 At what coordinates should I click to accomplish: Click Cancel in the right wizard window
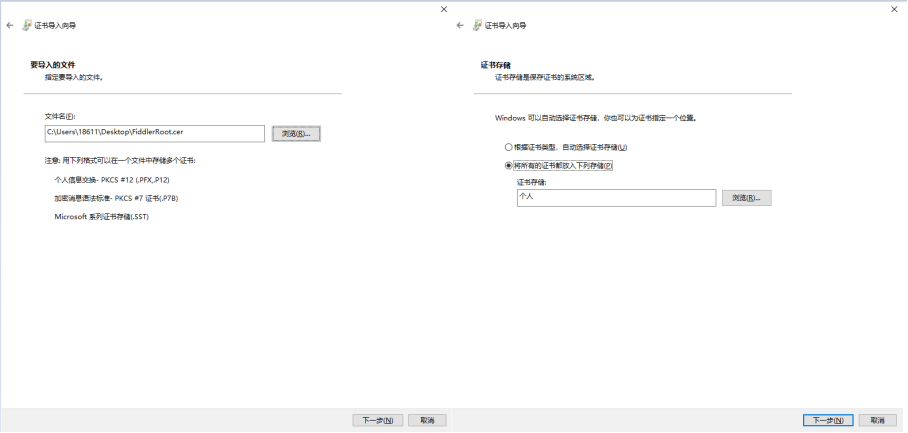[878, 420]
